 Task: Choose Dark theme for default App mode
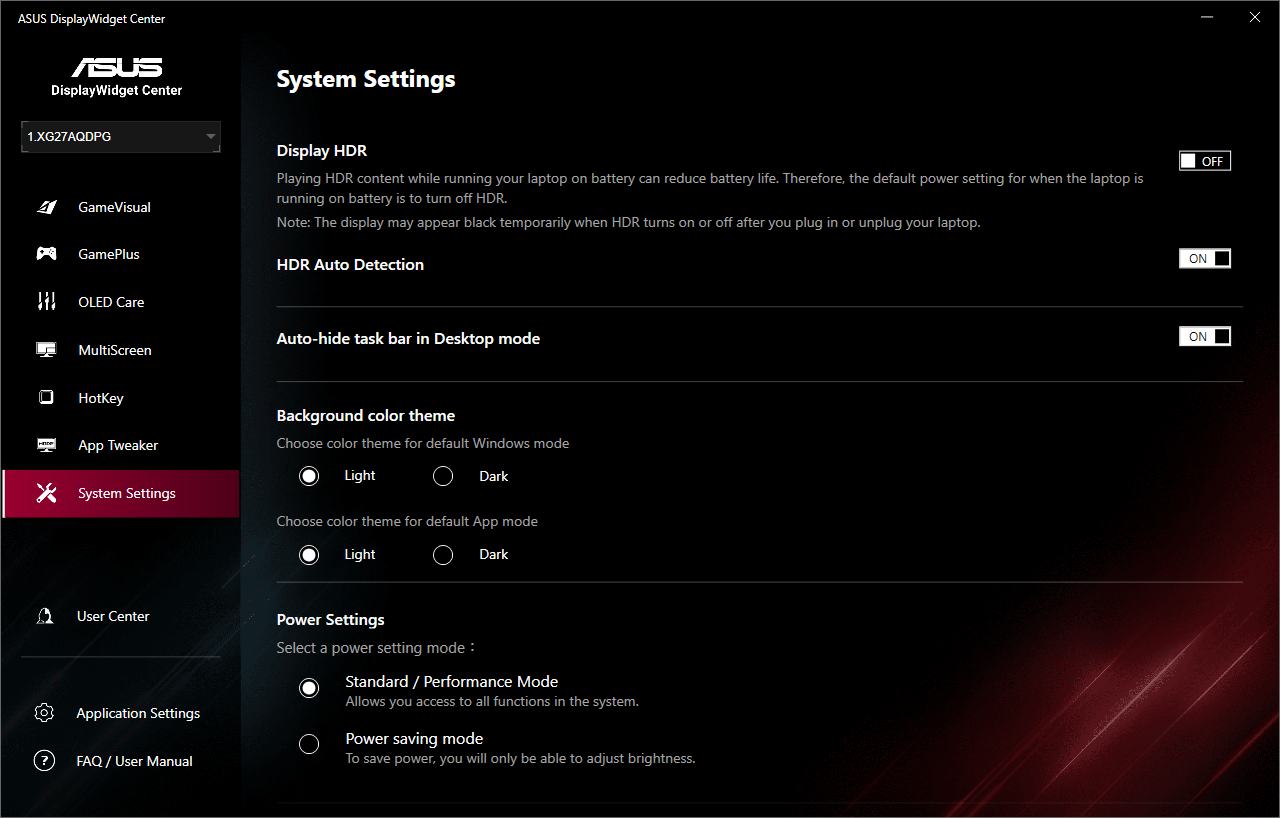[443, 555]
